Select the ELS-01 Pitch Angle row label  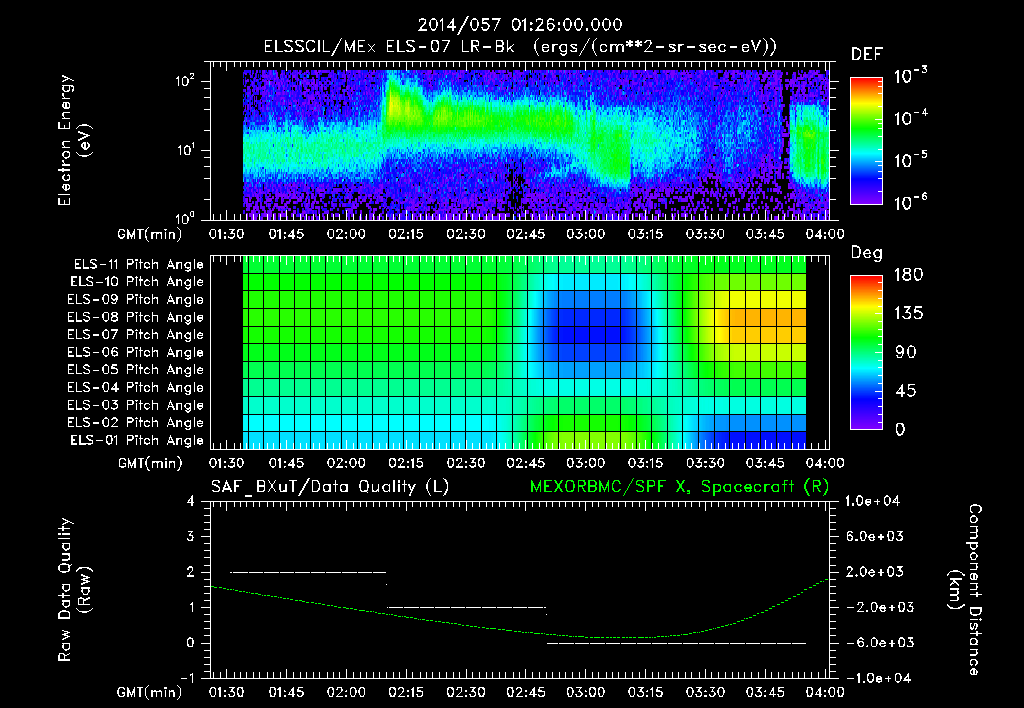[137, 440]
